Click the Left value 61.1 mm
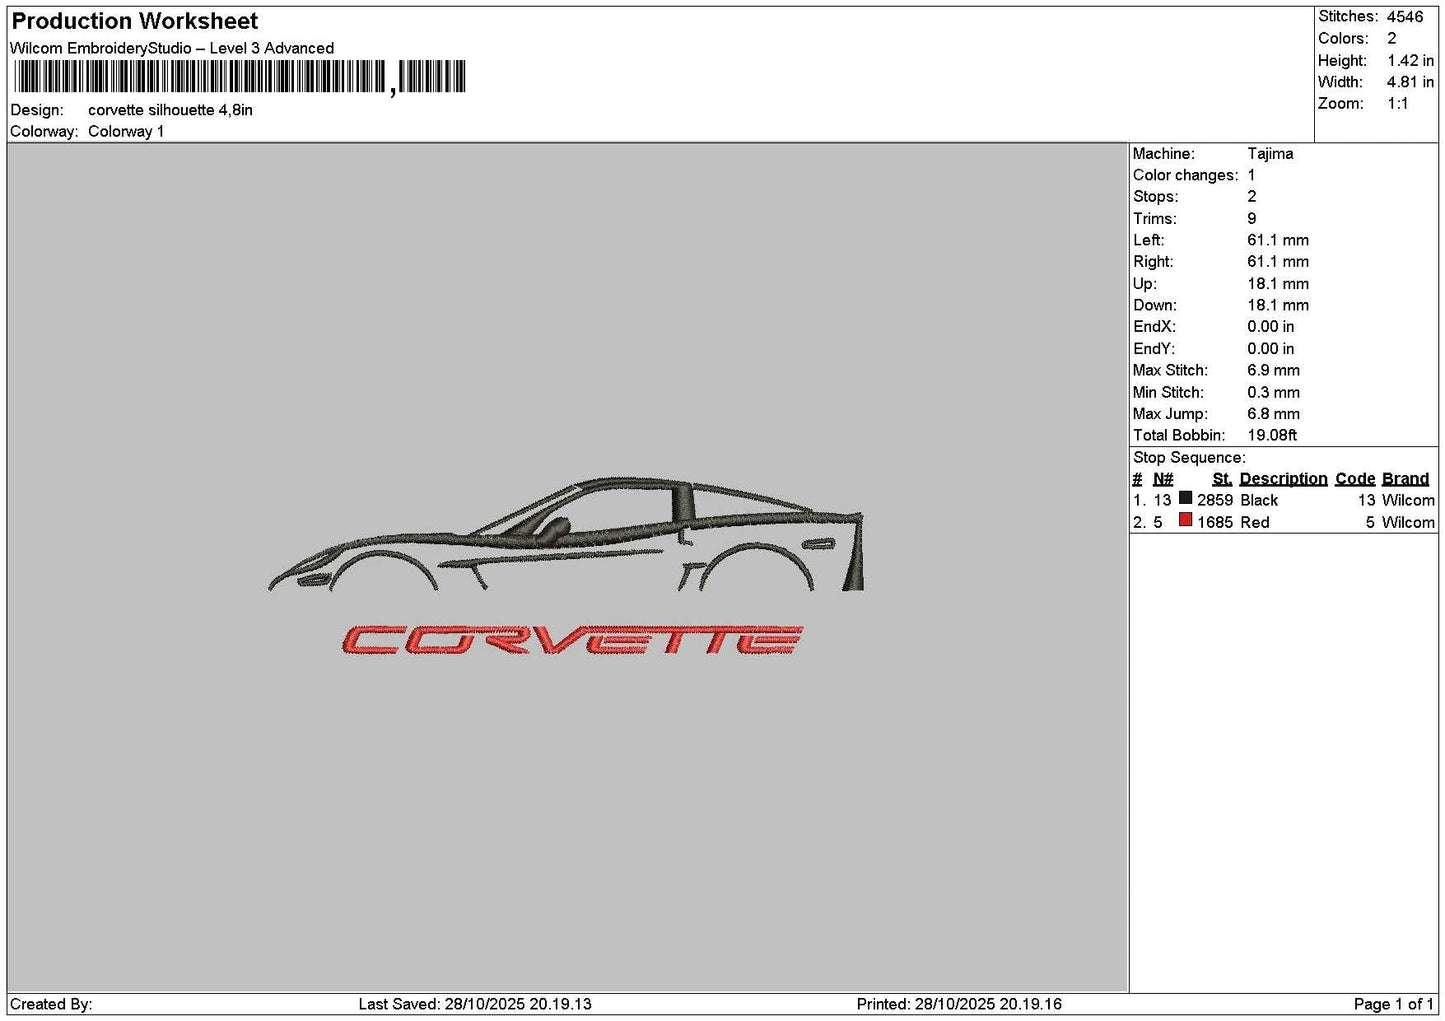Viewport: 1445px width, 1021px height. 1278,240
